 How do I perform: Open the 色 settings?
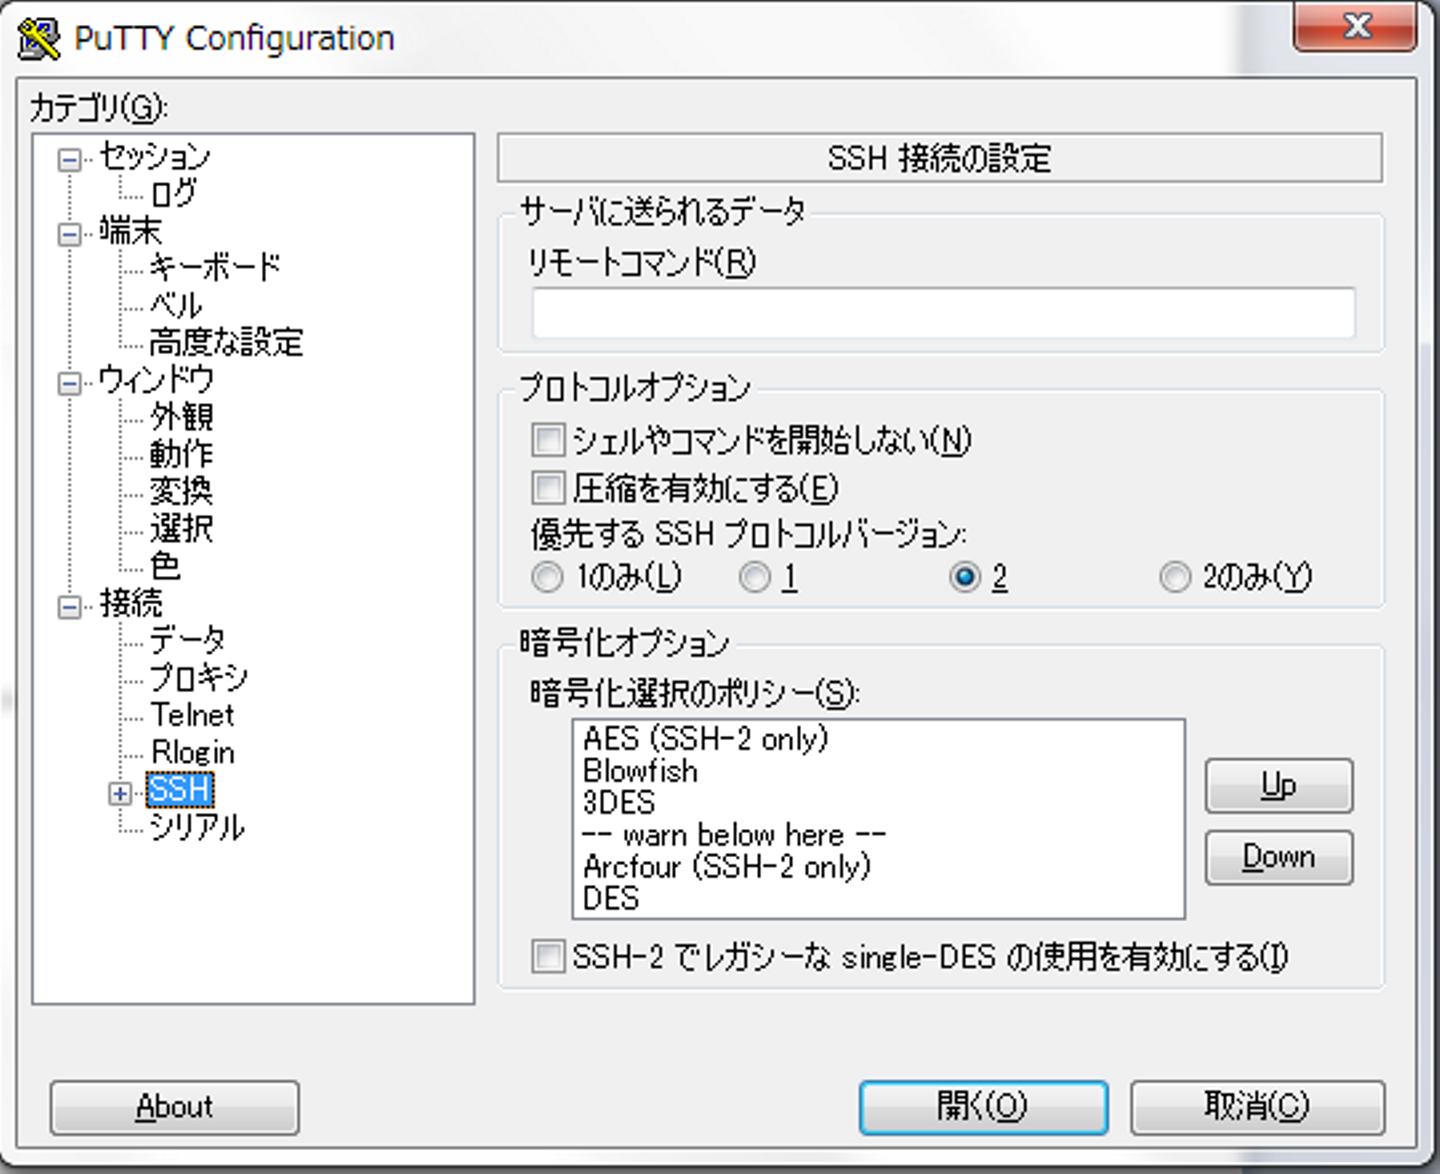click(165, 566)
